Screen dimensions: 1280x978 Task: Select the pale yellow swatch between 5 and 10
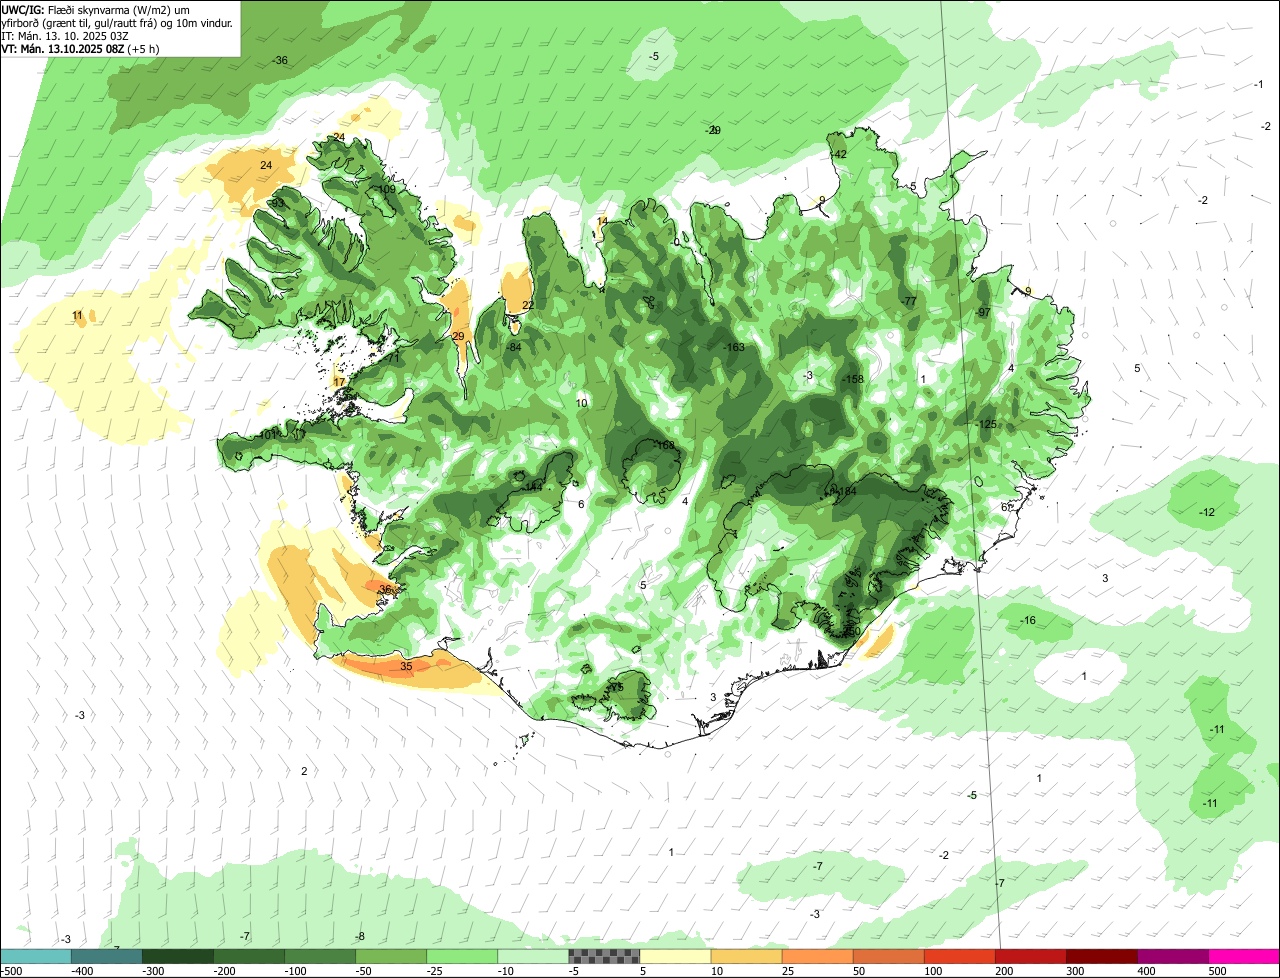[675, 956]
